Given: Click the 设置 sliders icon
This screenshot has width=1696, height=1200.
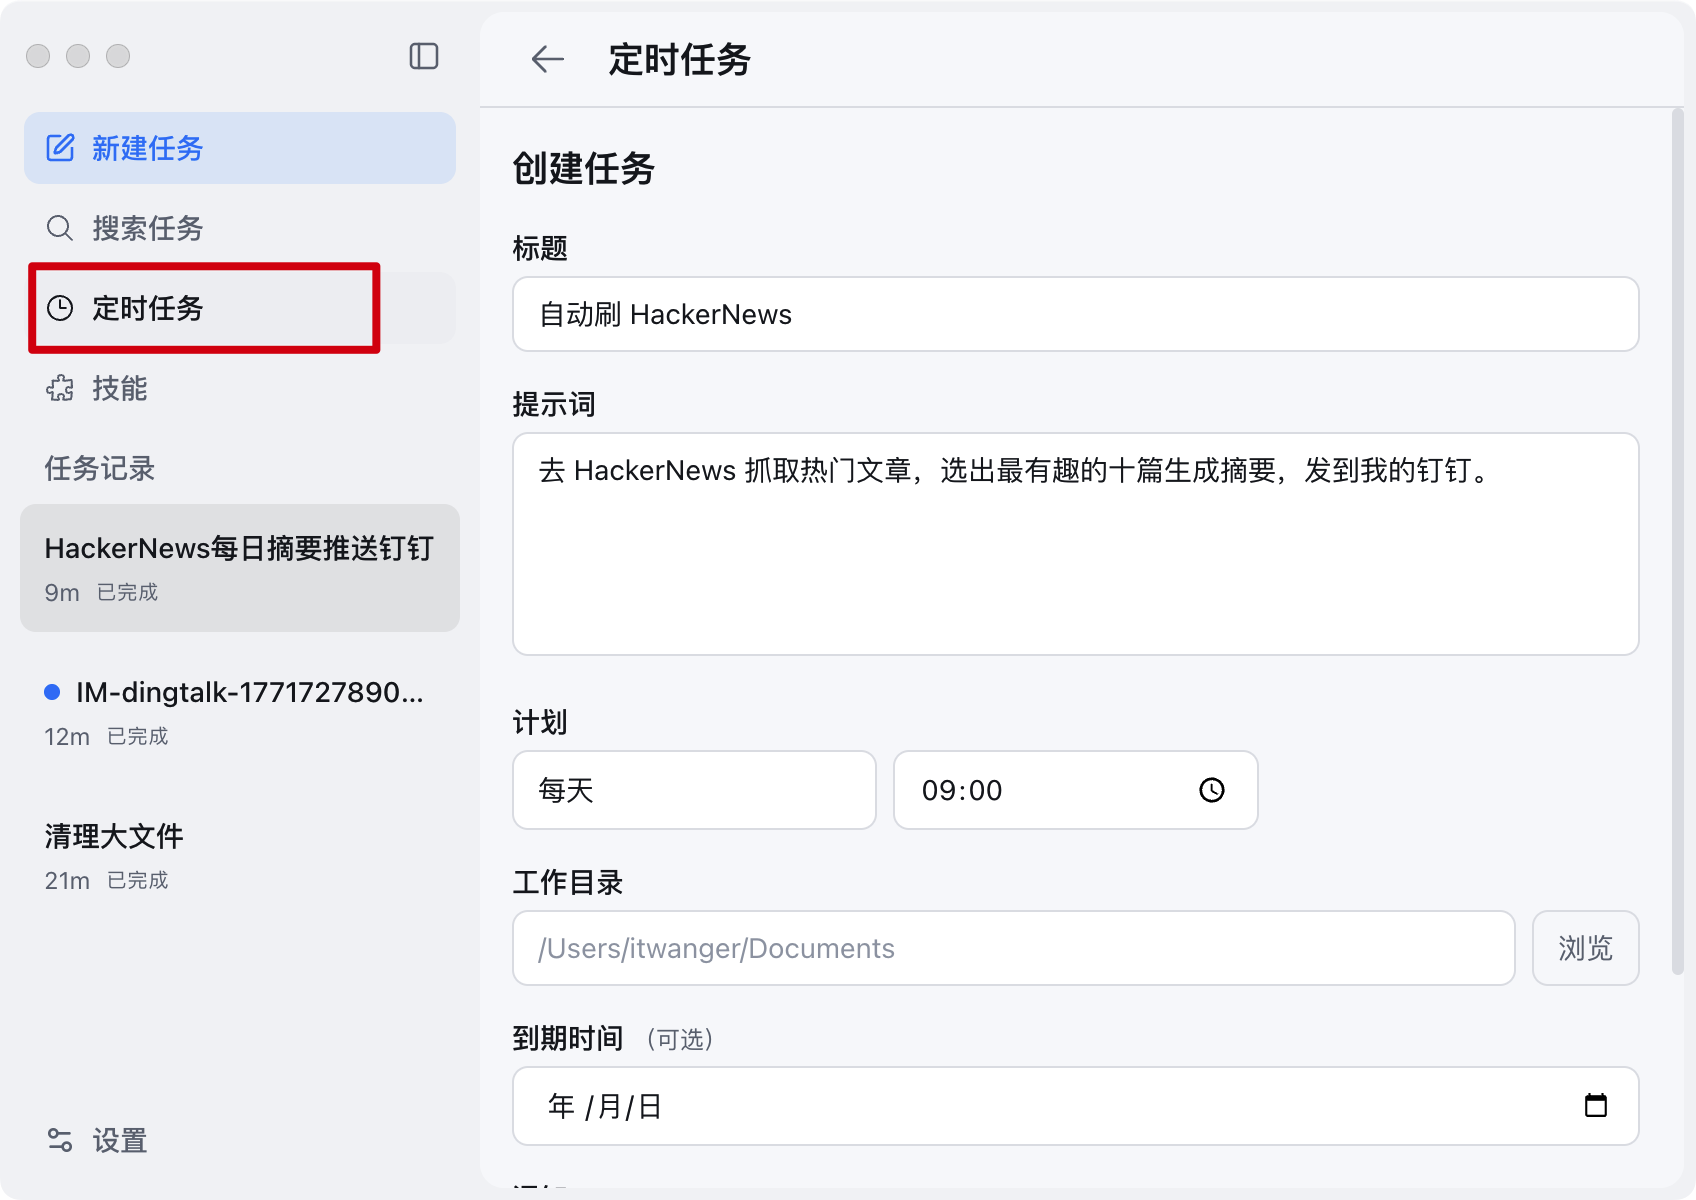Looking at the screenshot, I should [x=60, y=1140].
